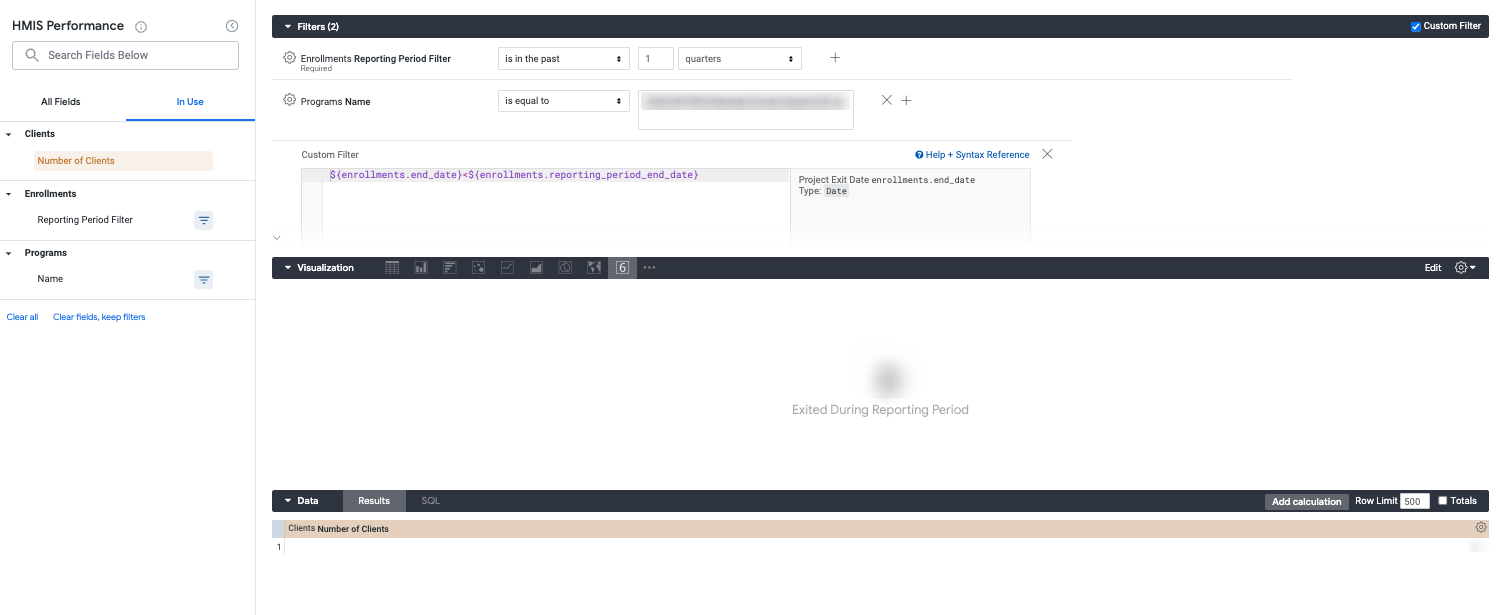The image size is (1497, 615).
Task: Pick the Line chart visualization
Action: point(507,267)
